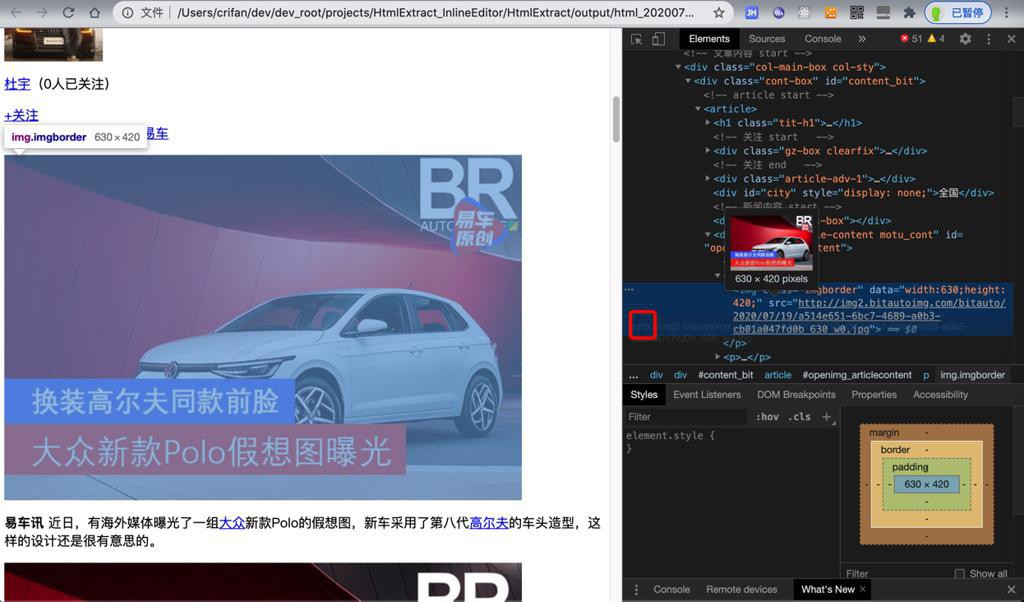This screenshot has height=602, width=1024.
Task: Open the orange extension icon
Action: 831,12
